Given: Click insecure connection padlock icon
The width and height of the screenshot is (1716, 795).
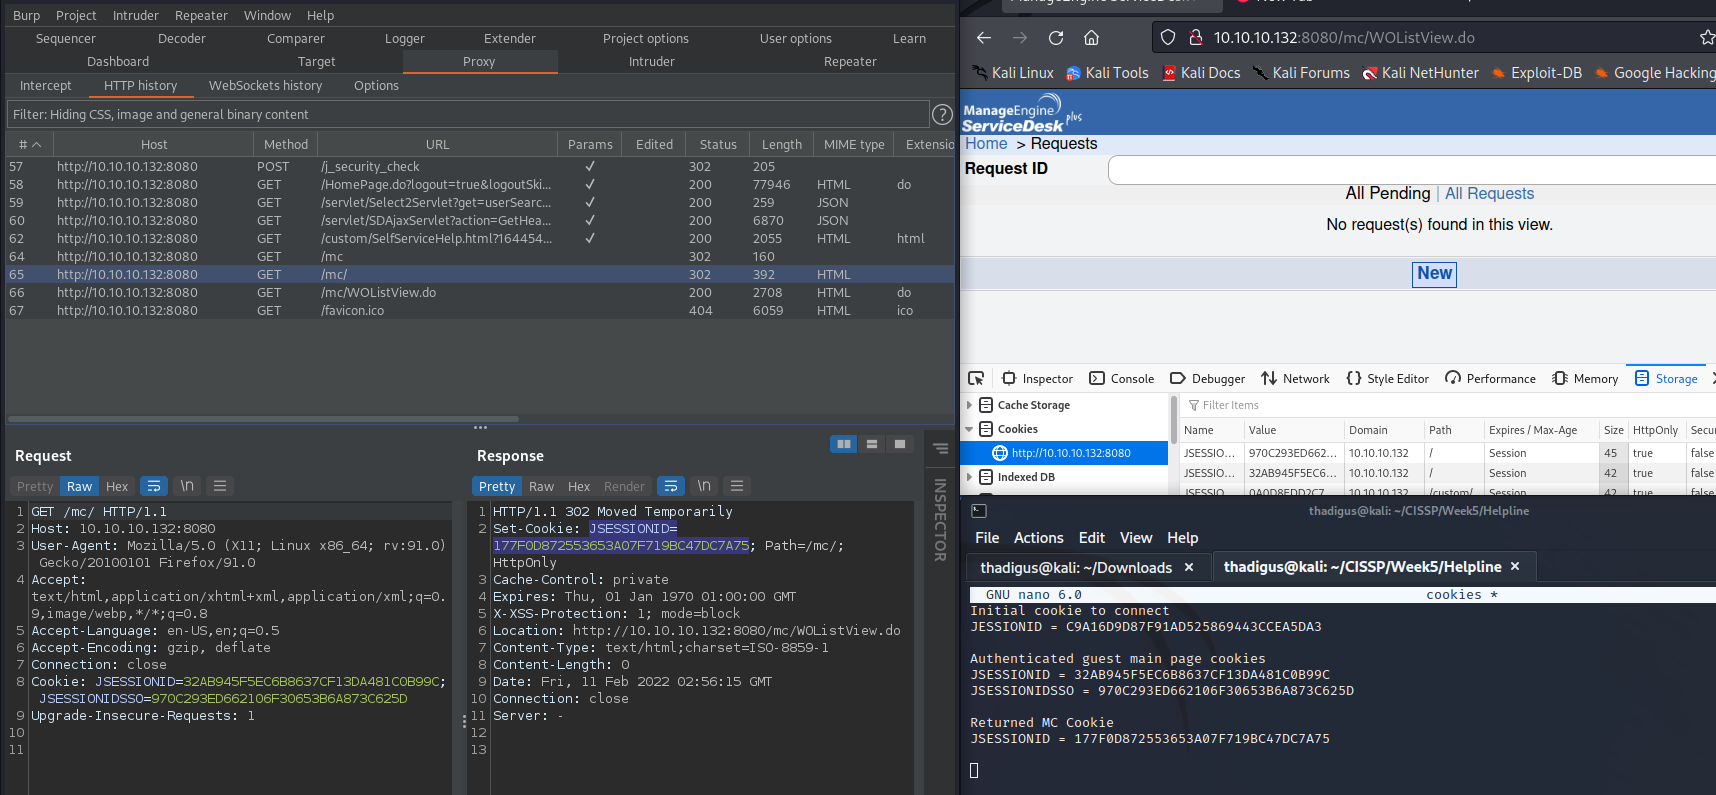Looking at the screenshot, I should coord(1195,38).
